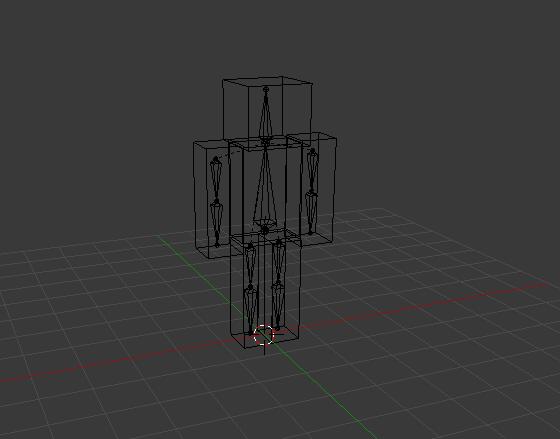The height and width of the screenshot is (439, 560).
Task: Select the forearm bone on screen-left arm
Action: tap(216, 224)
